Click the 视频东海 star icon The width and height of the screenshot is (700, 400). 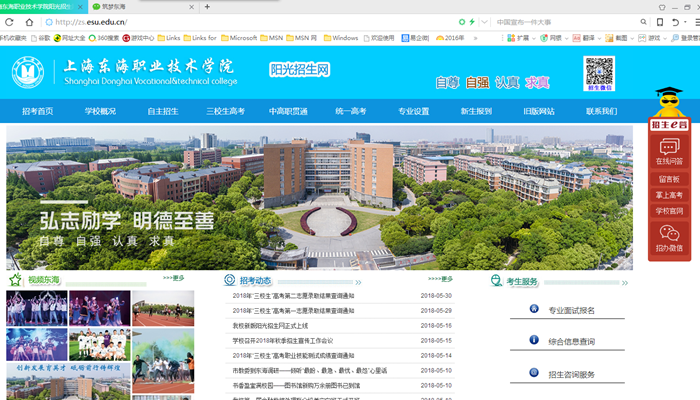[x=15, y=280]
